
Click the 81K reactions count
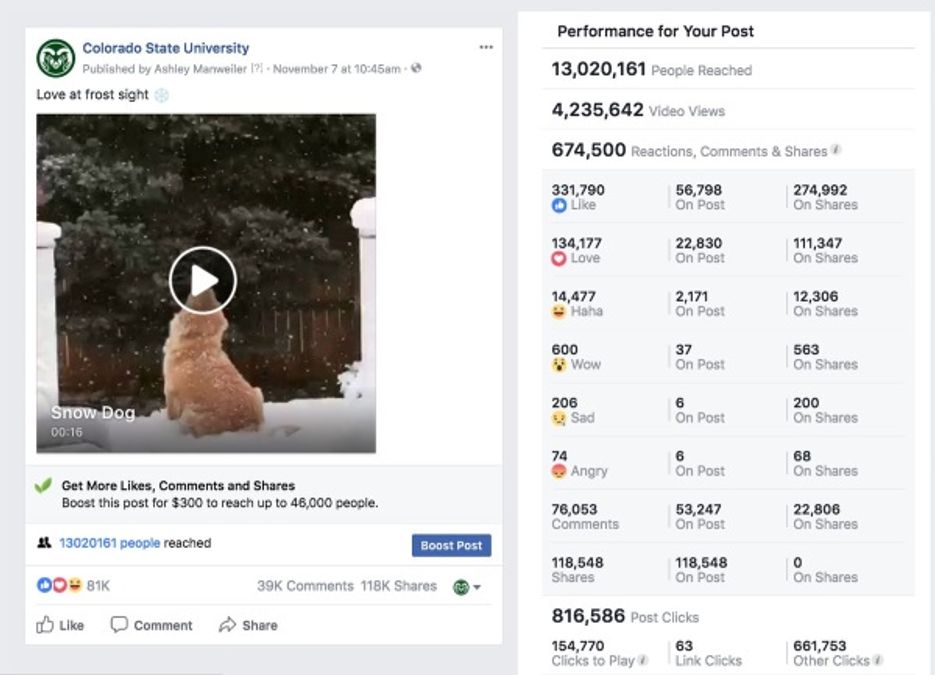98,586
